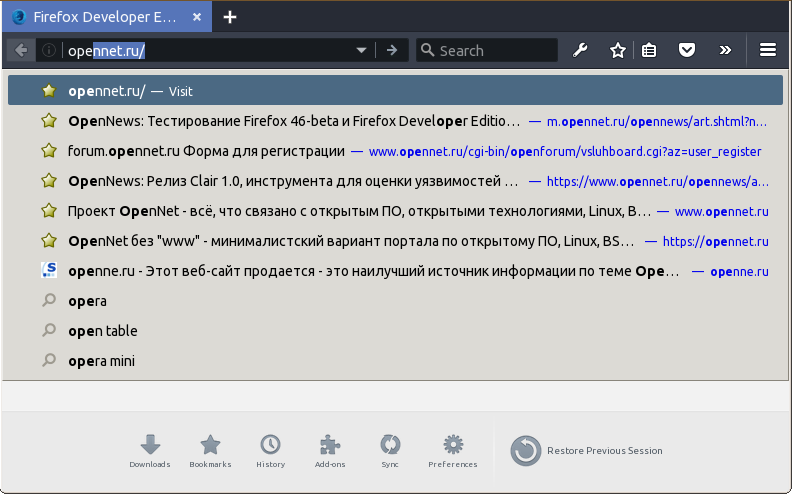Click the m.opennet.ru/opennews URL link
The width and height of the screenshot is (792, 494).
click(x=657, y=122)
